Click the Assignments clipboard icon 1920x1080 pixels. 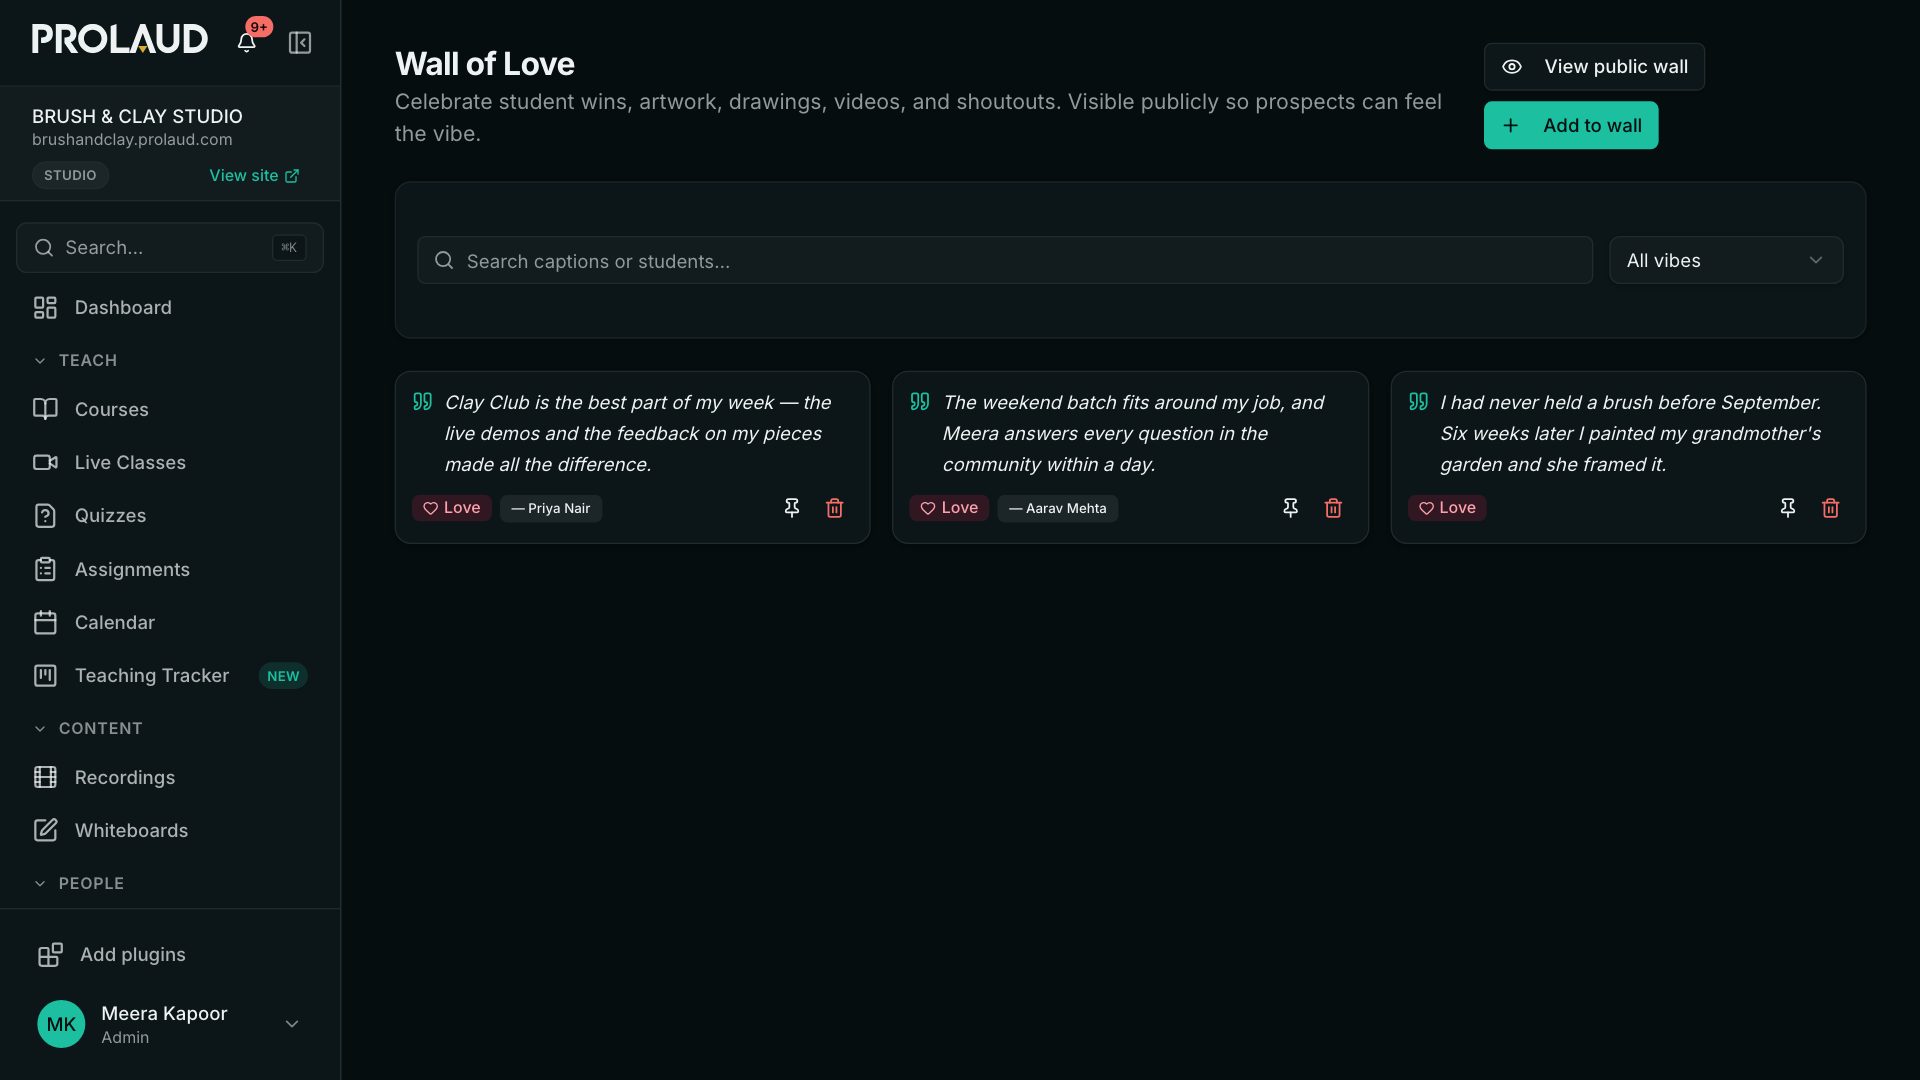coord(45,569)
